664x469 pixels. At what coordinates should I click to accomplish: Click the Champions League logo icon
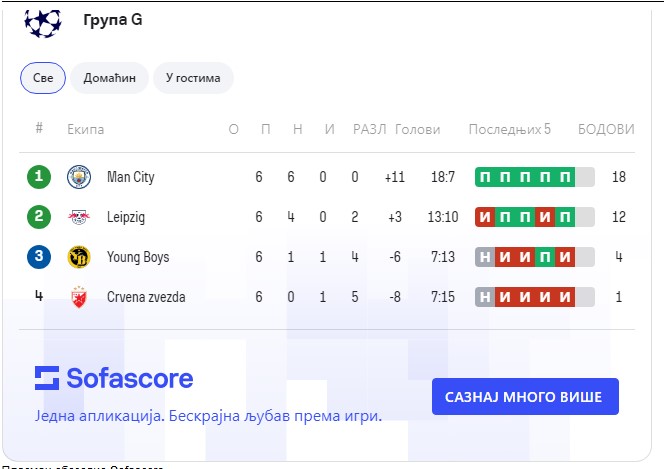[43, 22]
